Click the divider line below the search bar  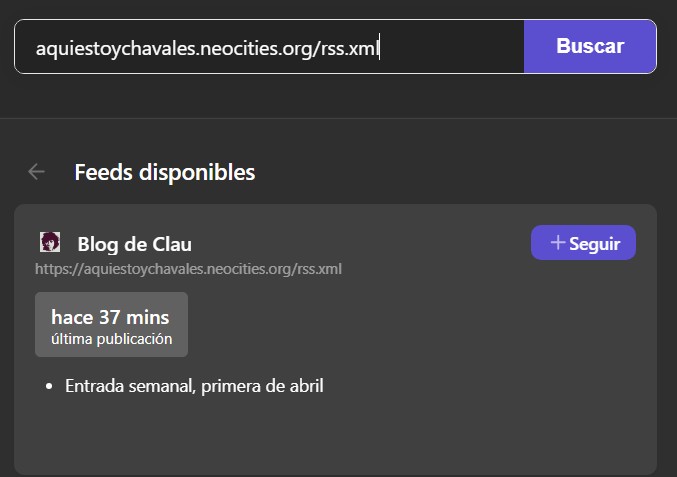(x=338, y=118)
